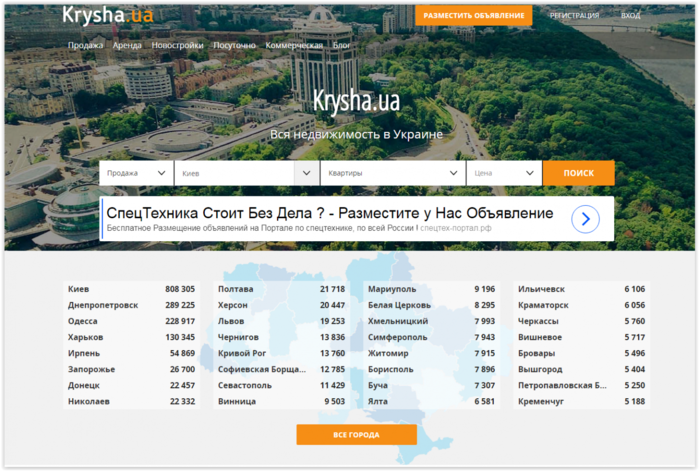
Task: Click the 6 106 listing count
Action: point(635,289)
